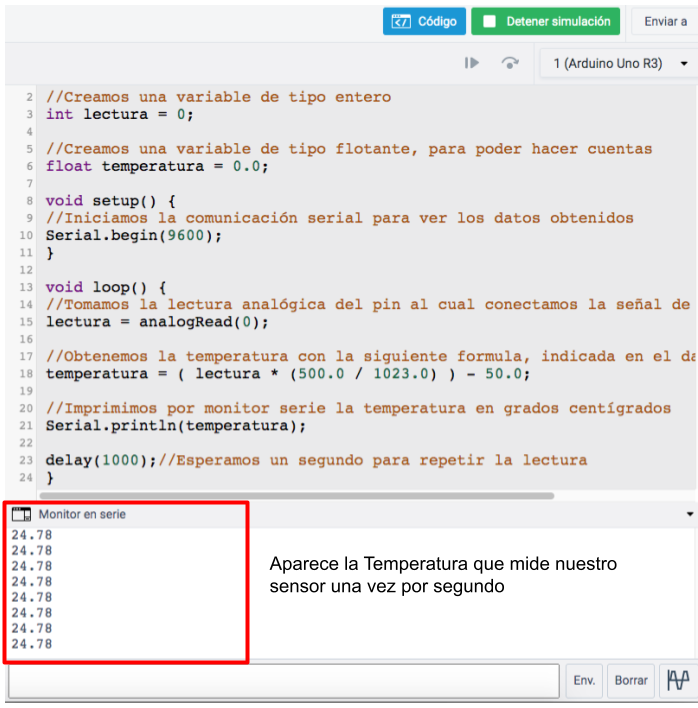
Task: Collapse serial monitor using right arrow
Action: coord(689,514)
